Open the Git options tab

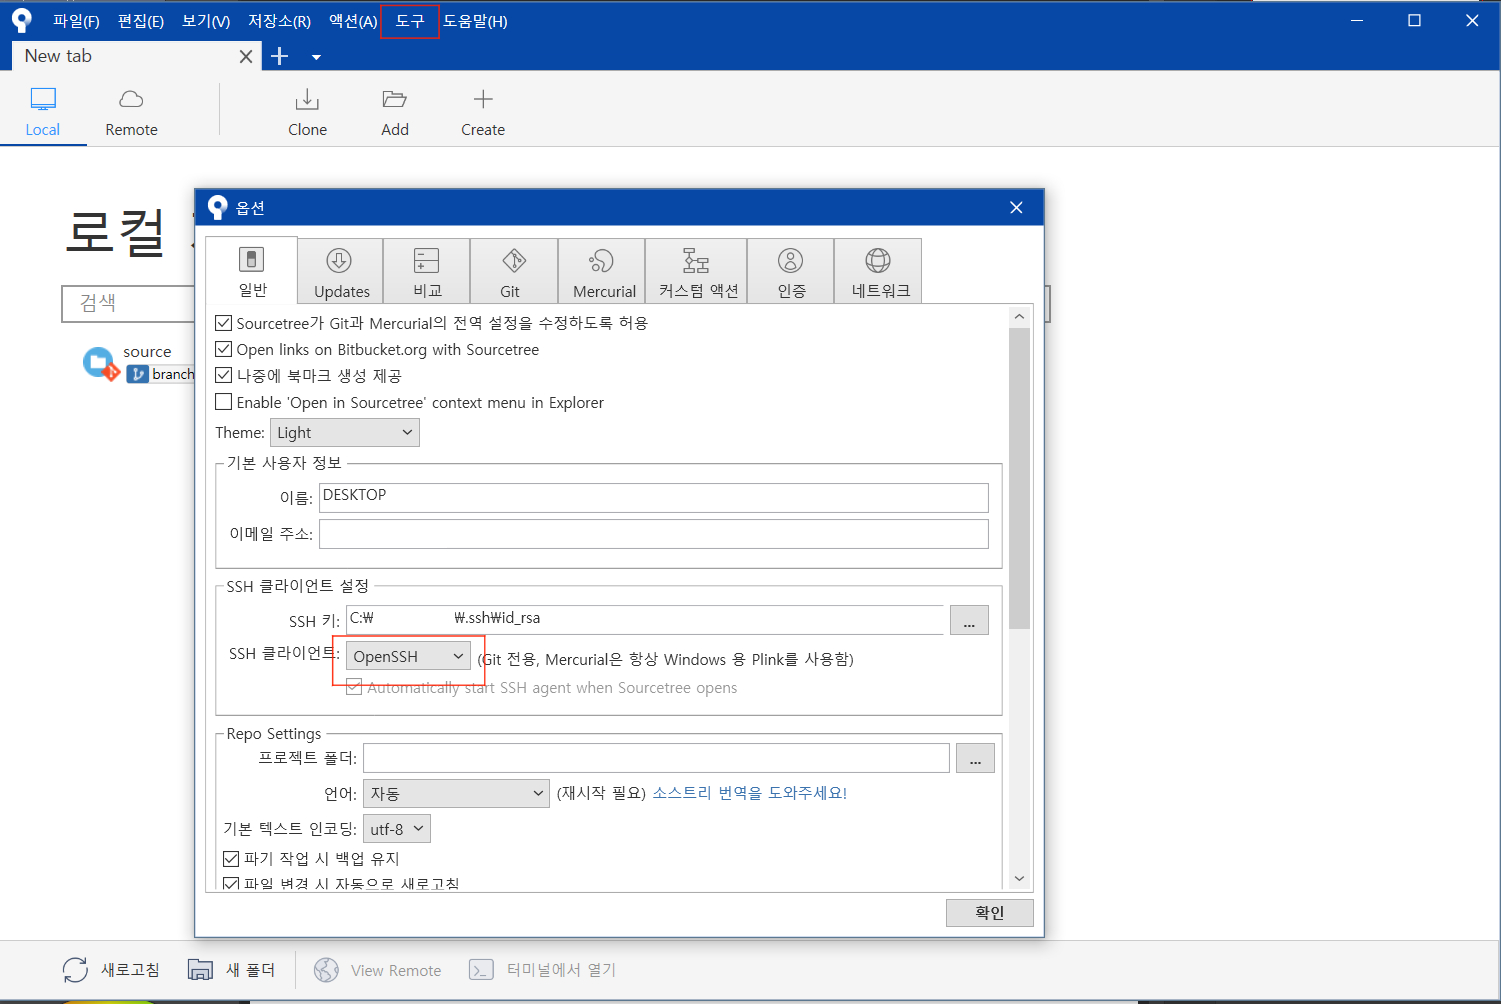point(514,271)
